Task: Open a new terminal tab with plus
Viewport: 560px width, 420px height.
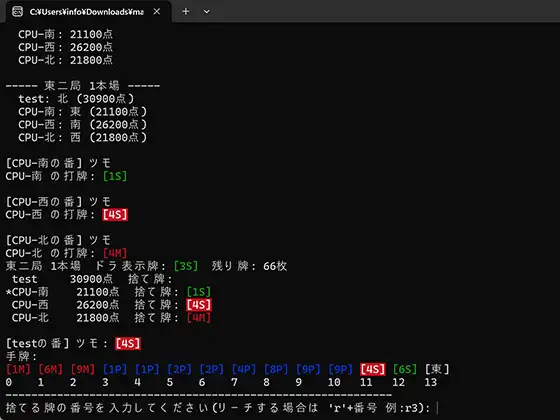Action: 185,11
